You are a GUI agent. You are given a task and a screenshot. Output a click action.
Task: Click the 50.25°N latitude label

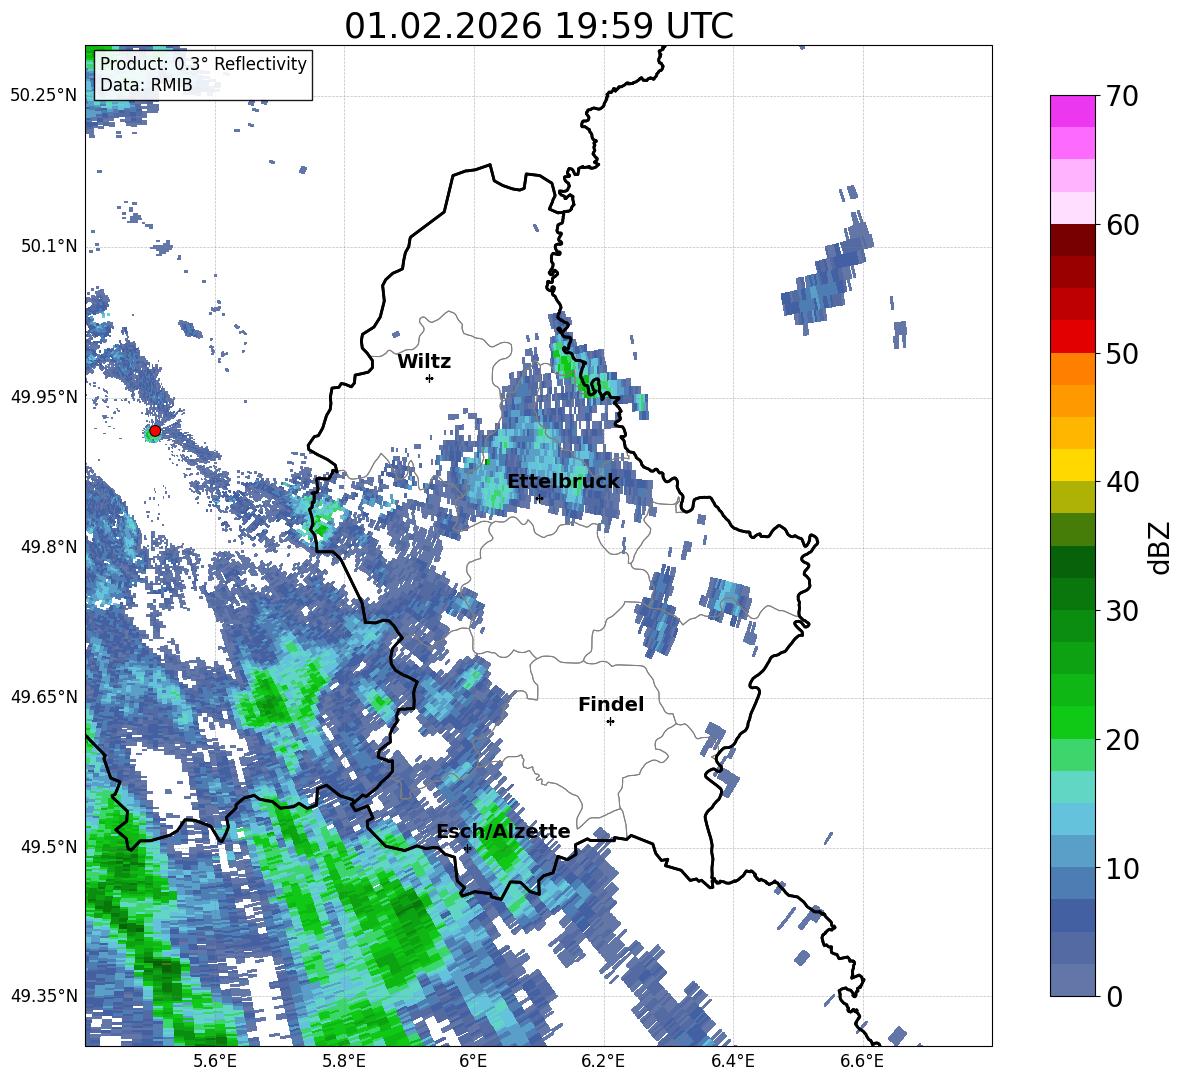(44, 96)
